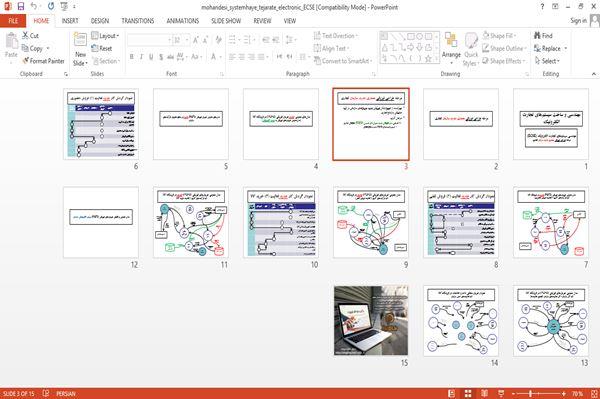600x399 pixels.
Task: Open Help question mark icon
Action: coord(542,7)
